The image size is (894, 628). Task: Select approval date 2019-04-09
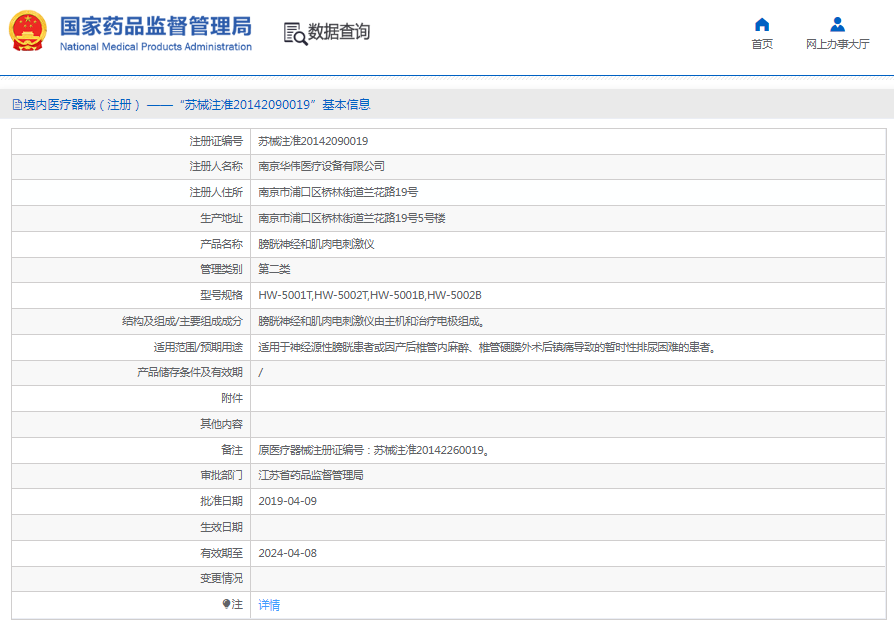coord(287,501)
